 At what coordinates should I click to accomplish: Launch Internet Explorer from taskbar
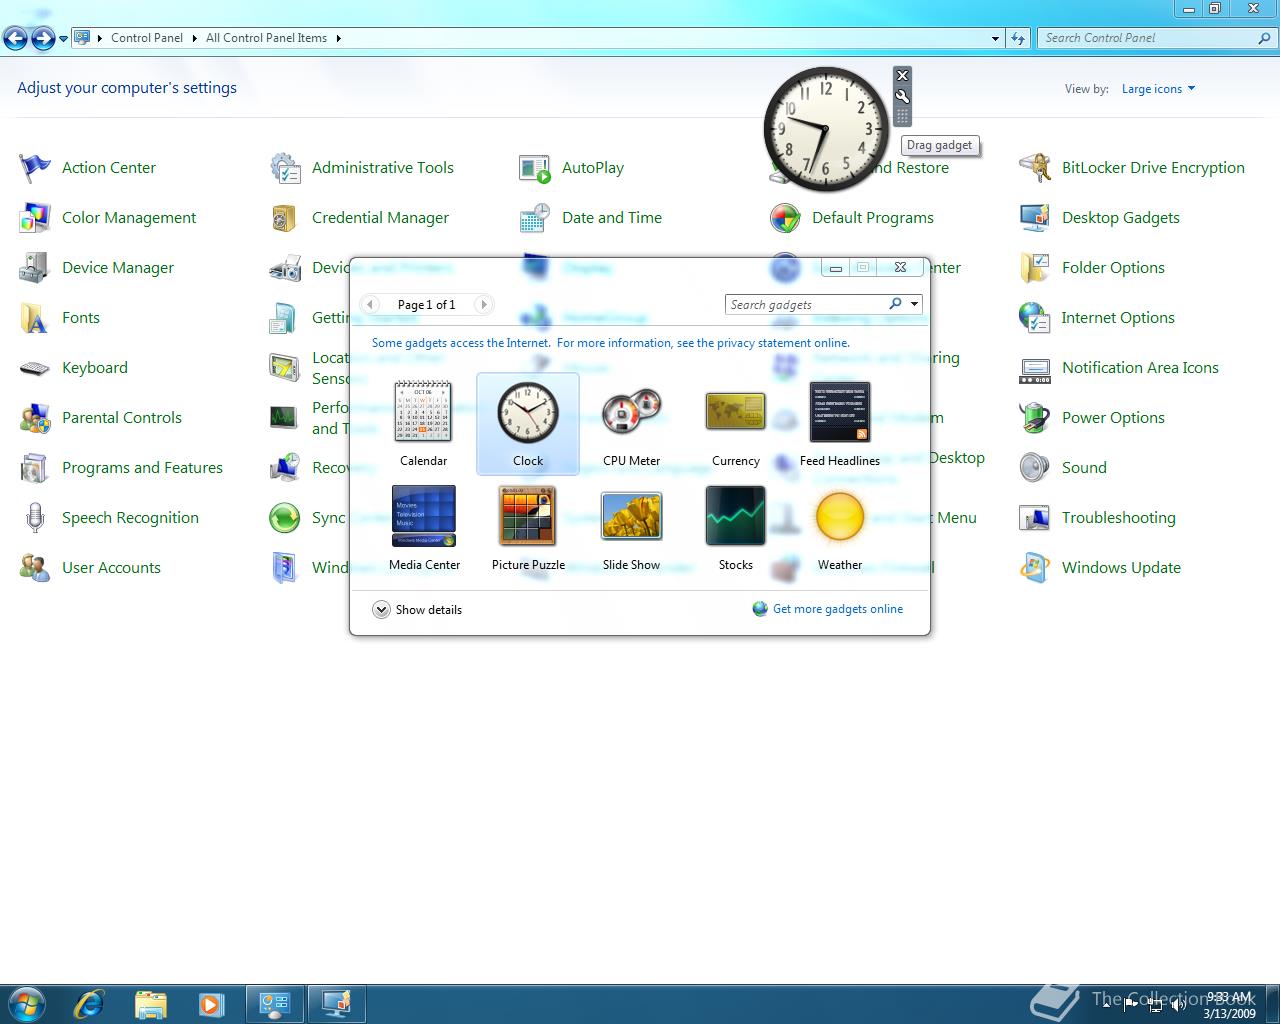coord(89,1003)
